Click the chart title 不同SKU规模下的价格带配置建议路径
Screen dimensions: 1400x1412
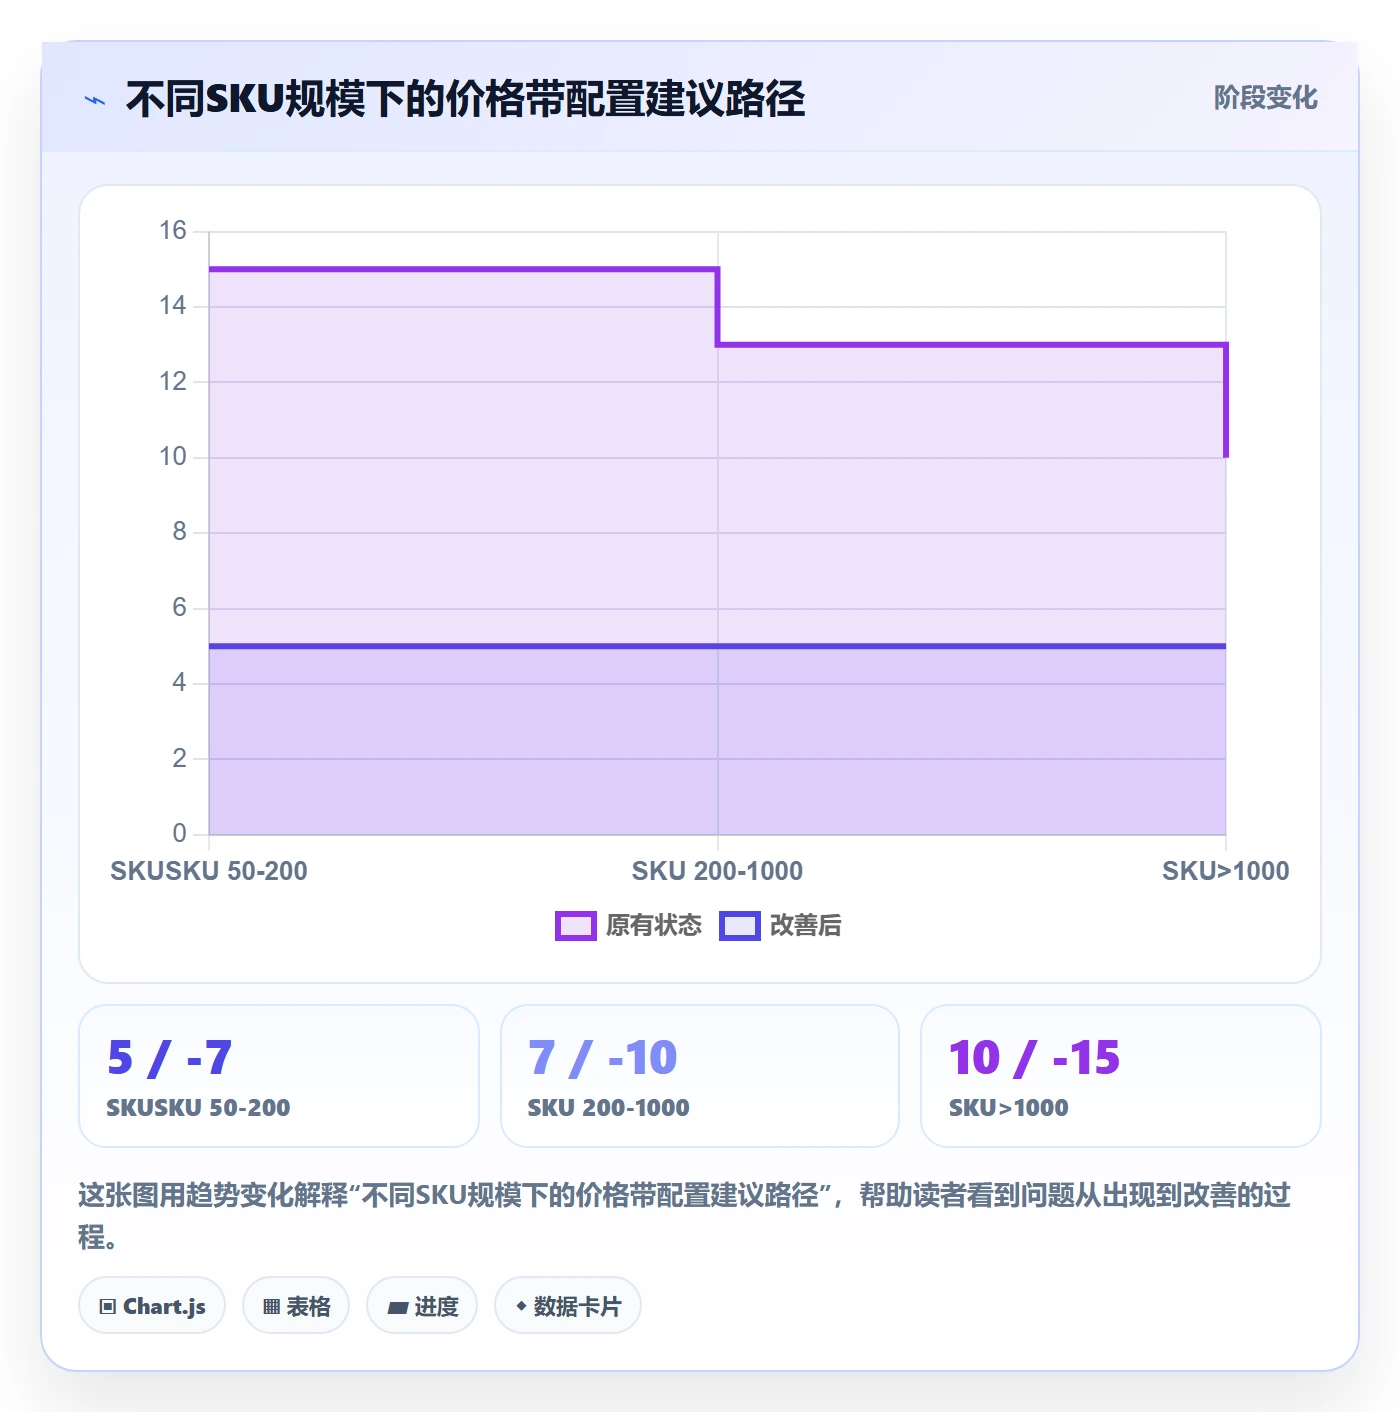click(465, 99)
